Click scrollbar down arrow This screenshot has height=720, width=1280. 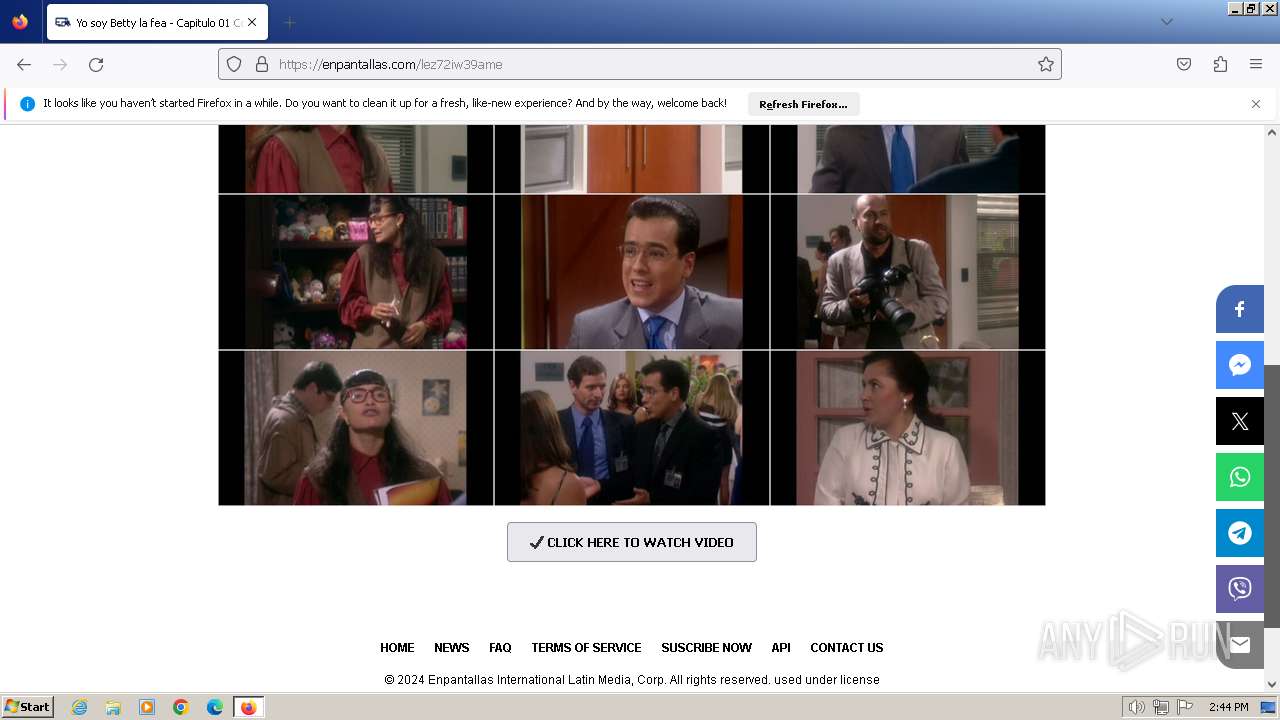(x=1272, y=685)
